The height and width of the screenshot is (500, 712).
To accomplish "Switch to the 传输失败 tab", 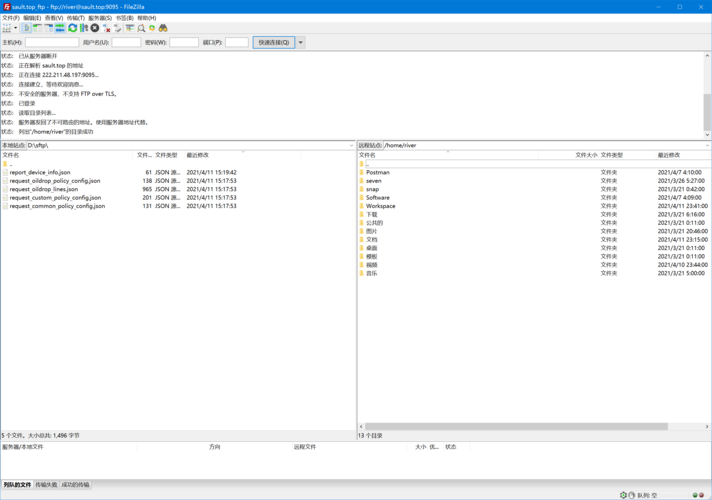I will [x=47, y=485].
